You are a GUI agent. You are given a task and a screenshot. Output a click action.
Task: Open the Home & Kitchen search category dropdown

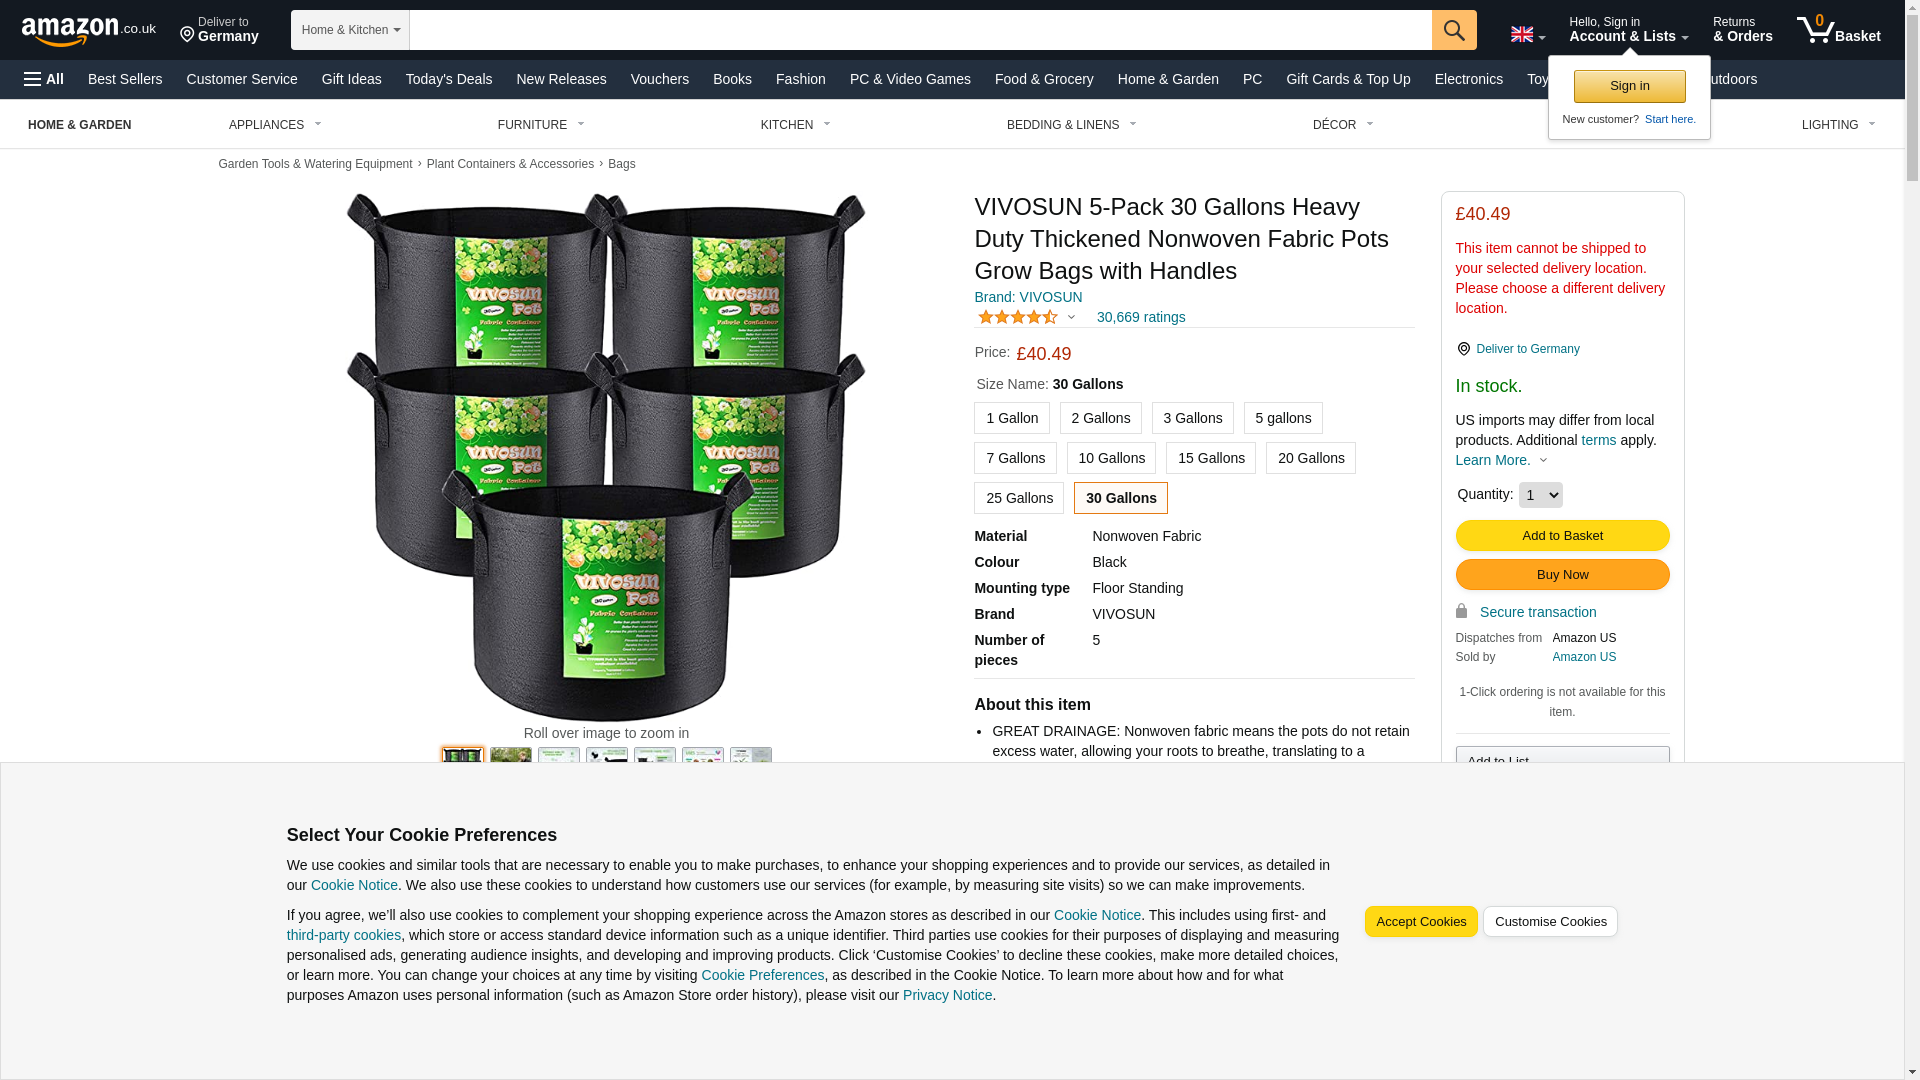(x=351, y=30)
